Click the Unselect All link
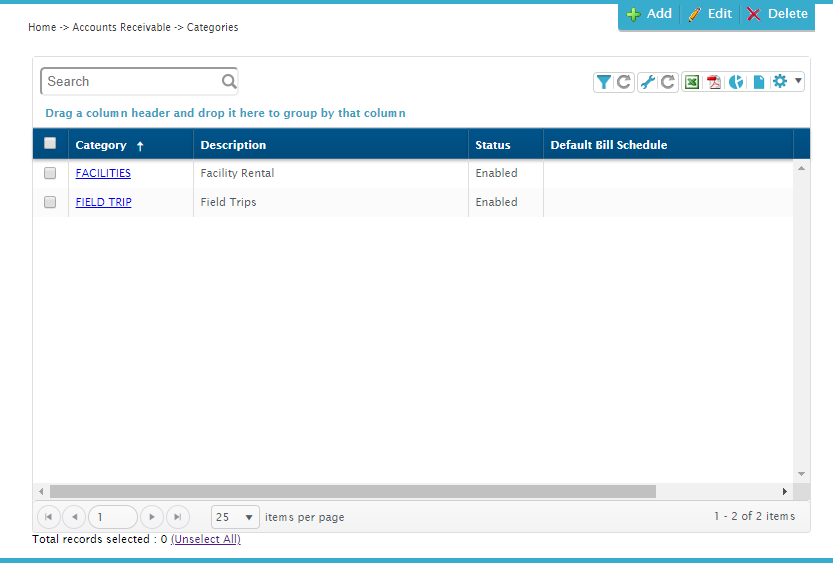833x563 pixels. click(x=205, y=540)
